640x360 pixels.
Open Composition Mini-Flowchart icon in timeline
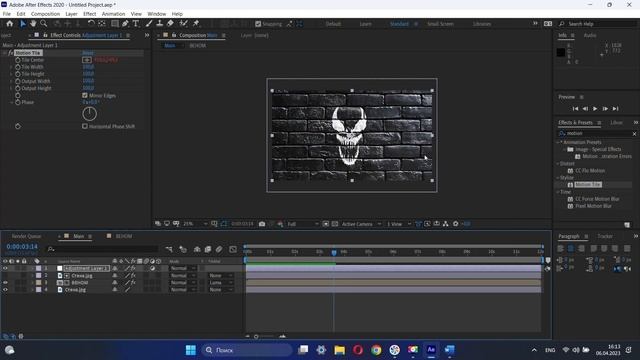[169, 249]
